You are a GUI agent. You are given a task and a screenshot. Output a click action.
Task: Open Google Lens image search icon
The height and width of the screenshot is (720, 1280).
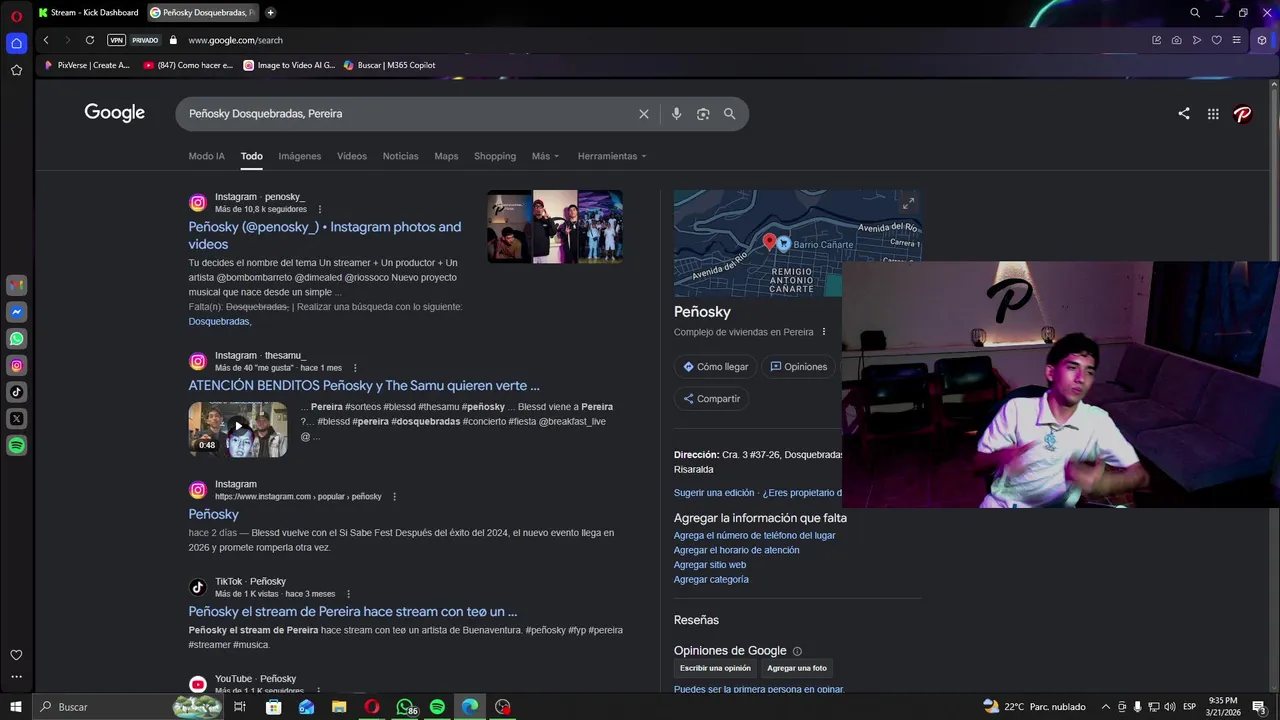tap(703, 114)
